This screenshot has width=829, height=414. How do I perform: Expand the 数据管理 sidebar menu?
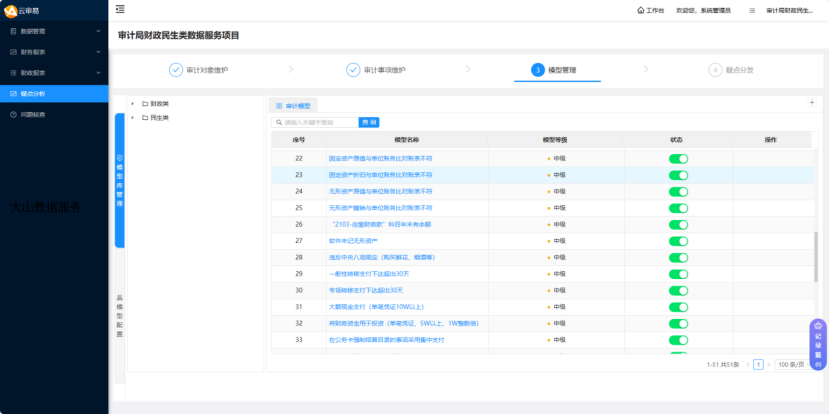(53, 31)
